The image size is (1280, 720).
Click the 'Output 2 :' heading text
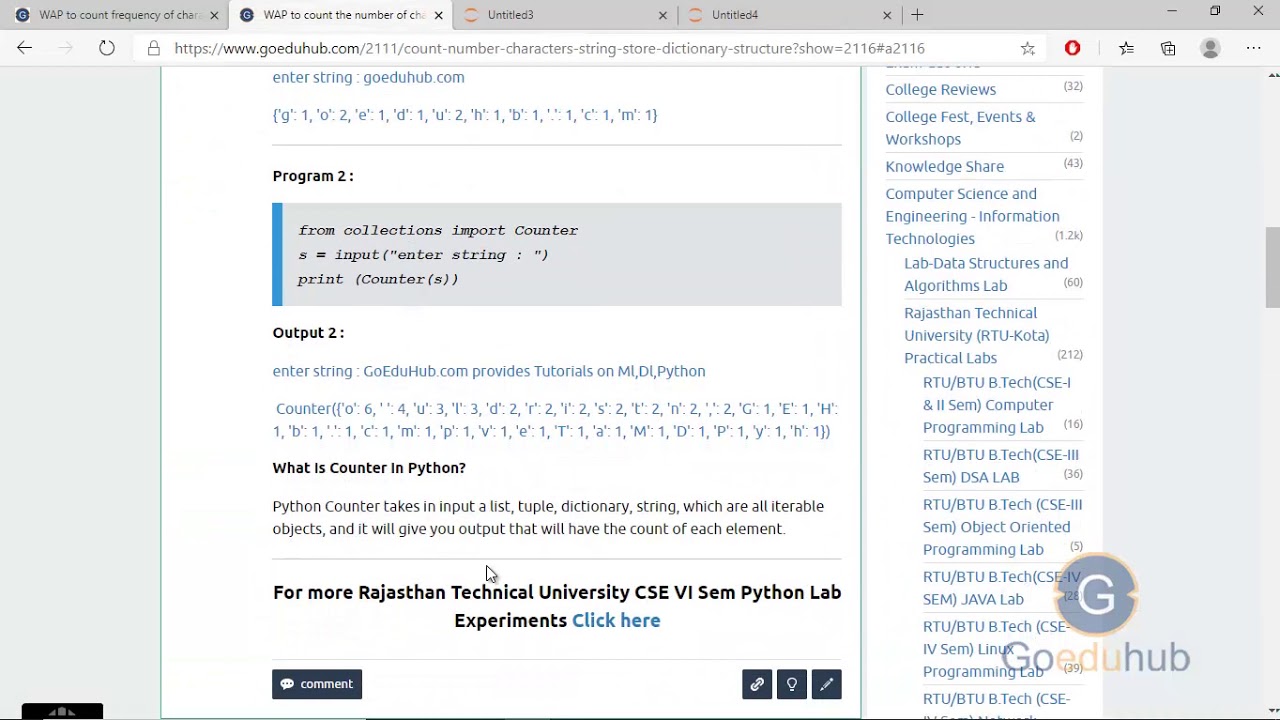[x=308, y=333]
